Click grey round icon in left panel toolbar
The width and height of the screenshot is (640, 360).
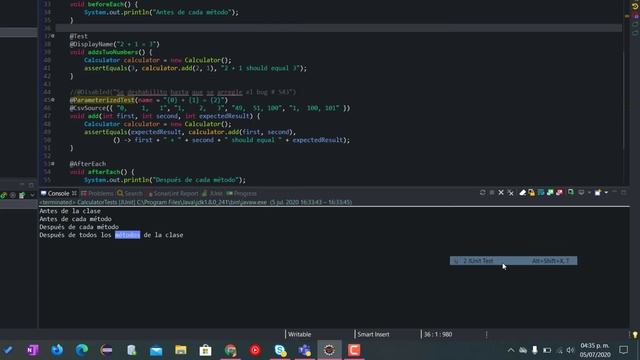point(13,196)
